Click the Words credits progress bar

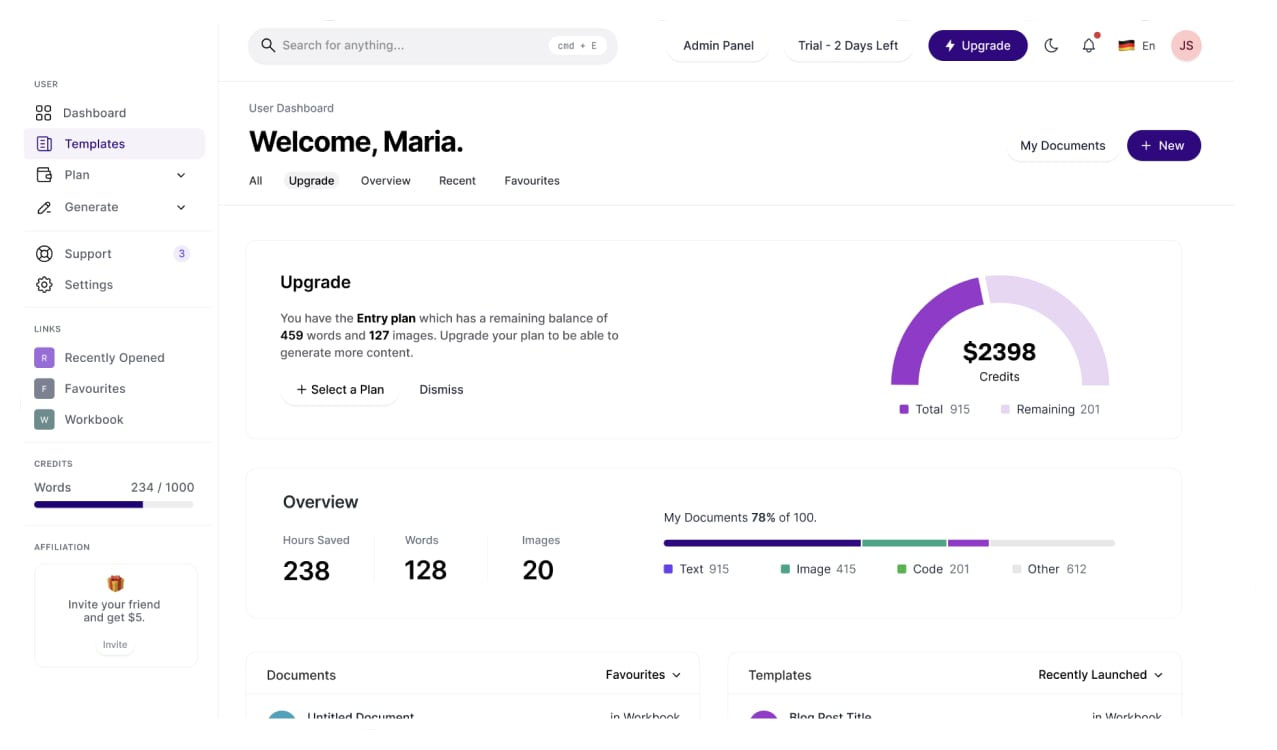click(113, 504)
